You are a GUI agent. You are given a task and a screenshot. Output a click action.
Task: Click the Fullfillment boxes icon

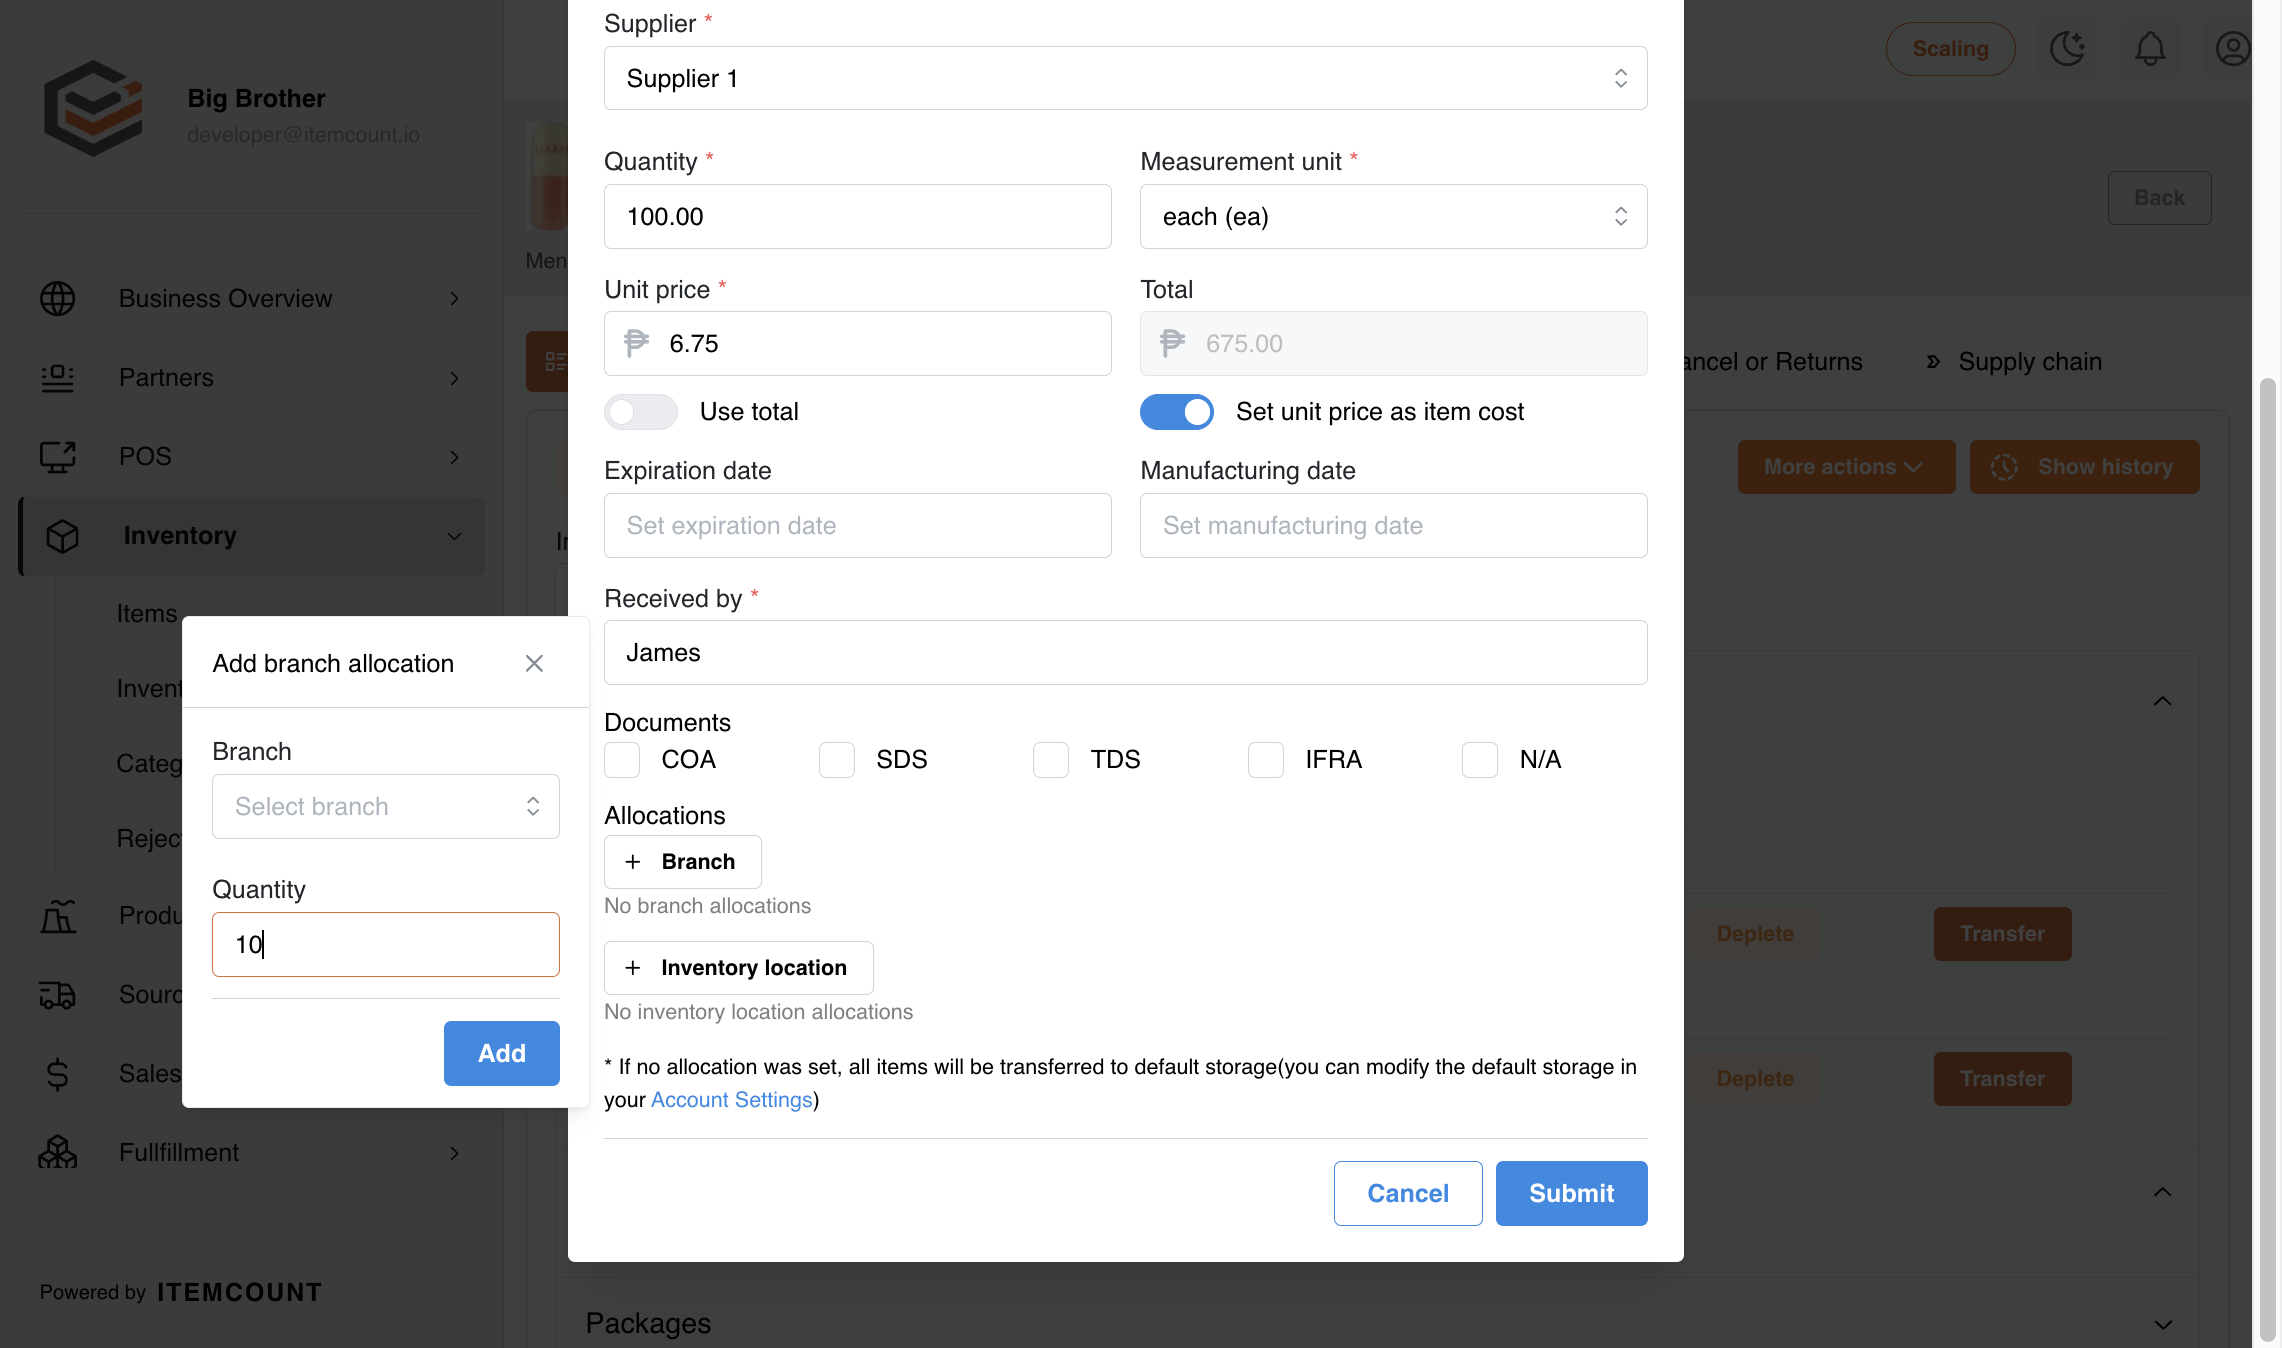(58, 1152)
